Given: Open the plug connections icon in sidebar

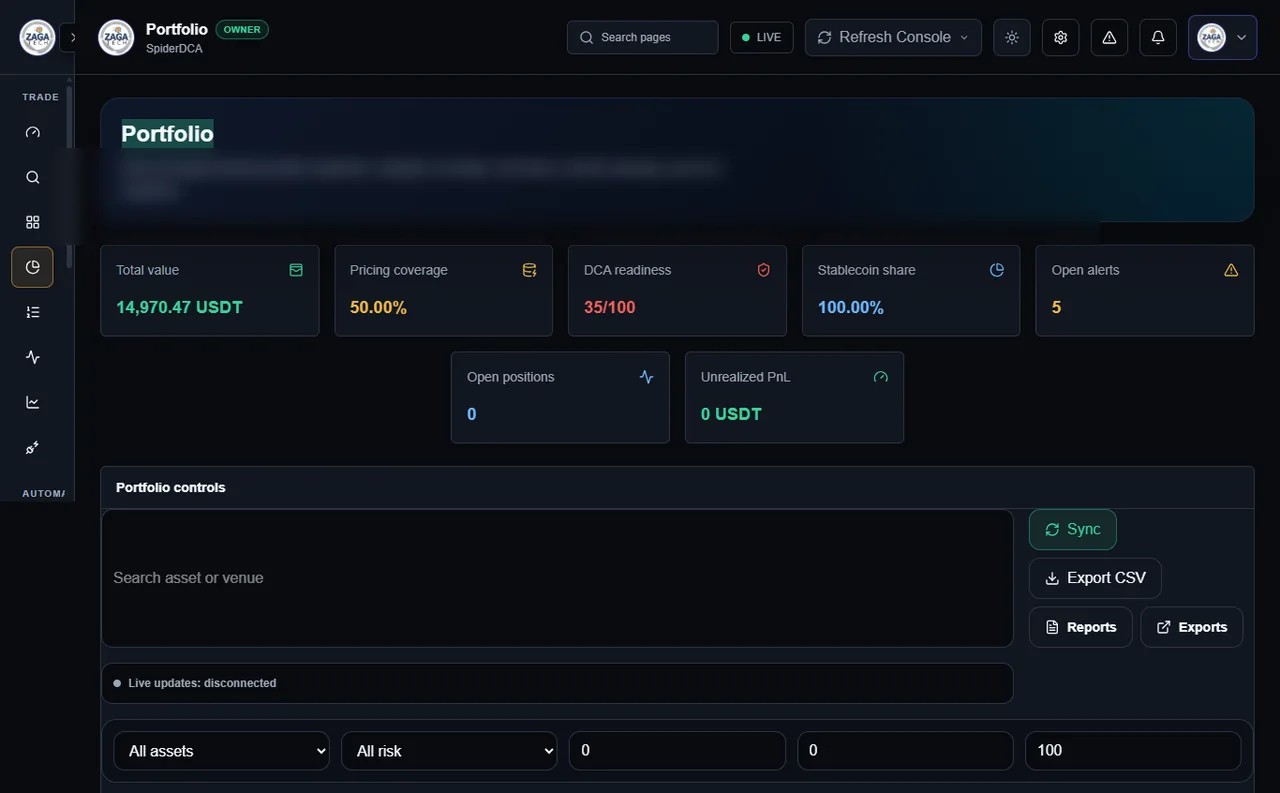Looking at the screenshot, I should pos(32,447).
